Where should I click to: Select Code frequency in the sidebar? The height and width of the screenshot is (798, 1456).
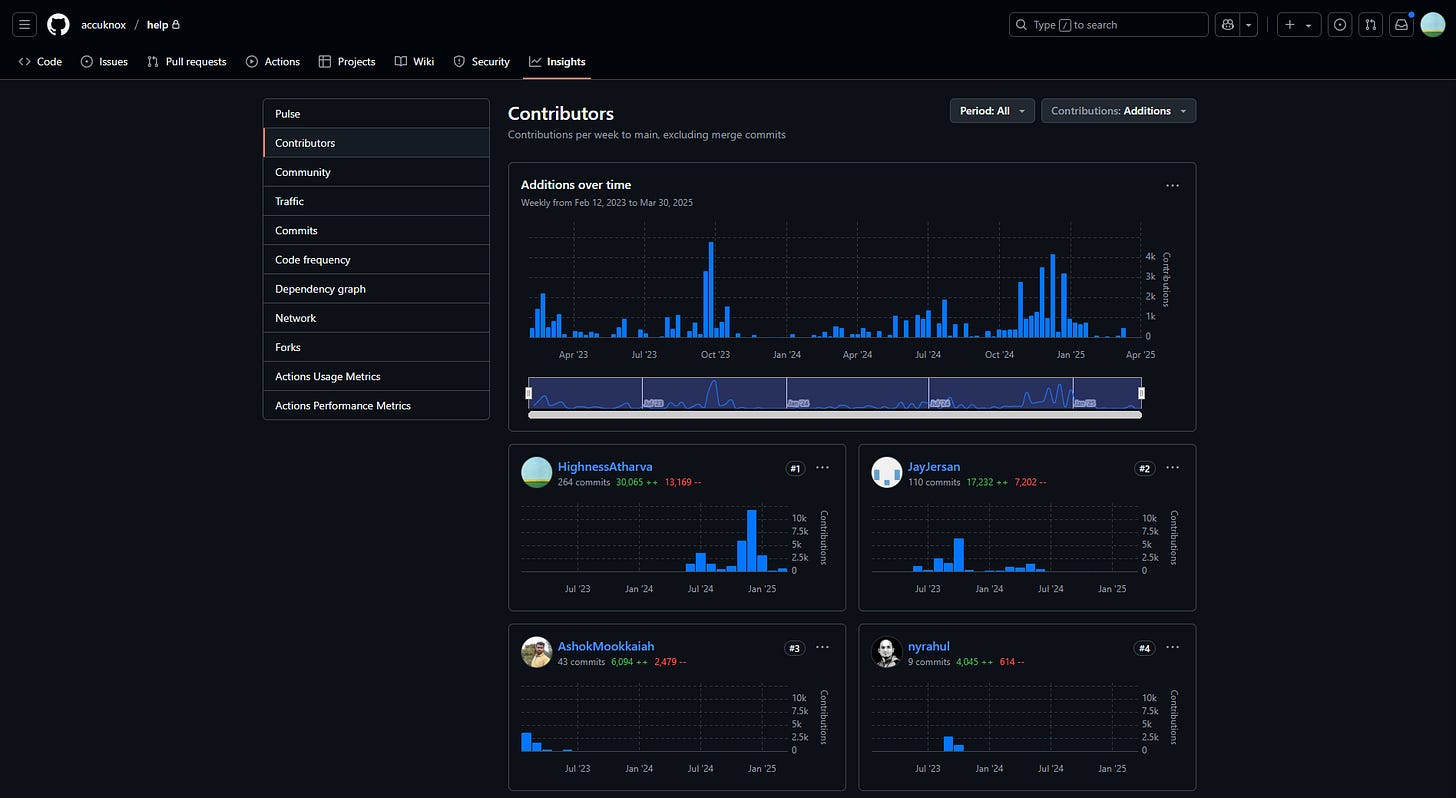coord(376,259)
